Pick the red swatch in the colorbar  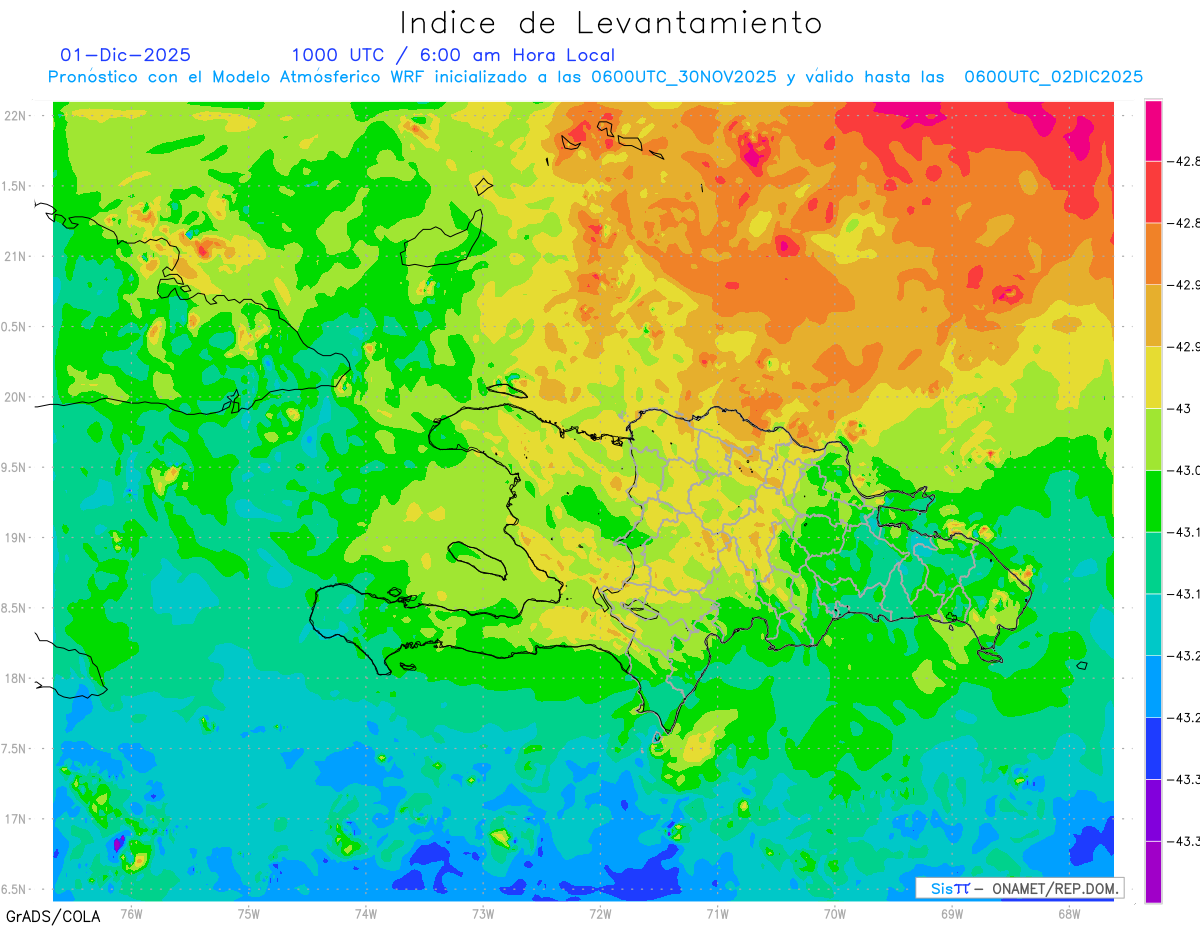pyautogui.click(x=1153, y=192)
